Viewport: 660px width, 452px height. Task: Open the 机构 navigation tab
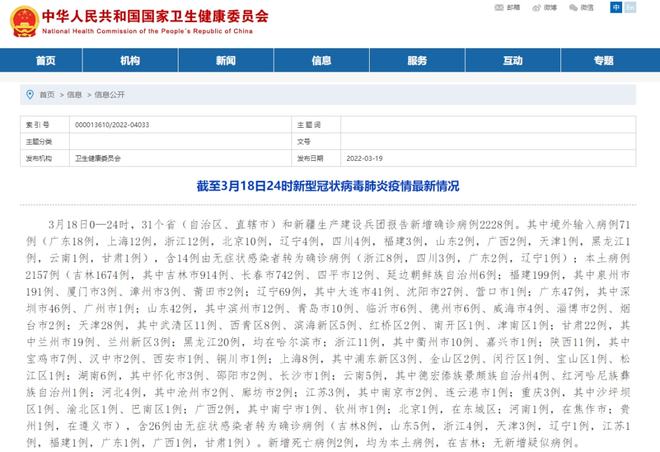point(130,60)
